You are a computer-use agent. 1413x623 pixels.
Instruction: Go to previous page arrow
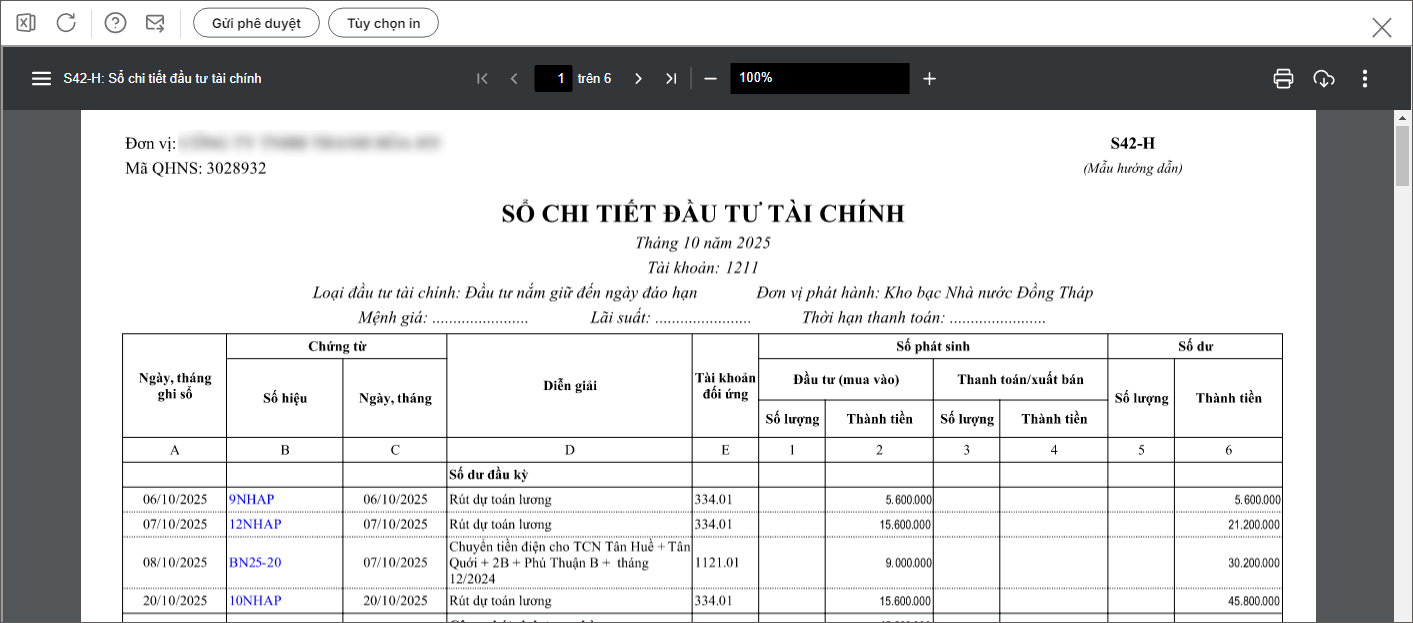[x=514, y=78]
